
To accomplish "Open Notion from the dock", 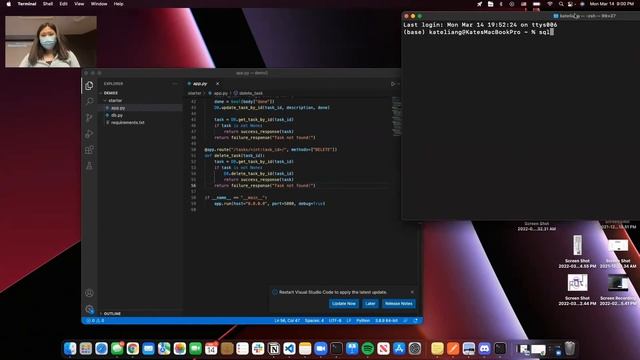I will click(x=274, y=349).
